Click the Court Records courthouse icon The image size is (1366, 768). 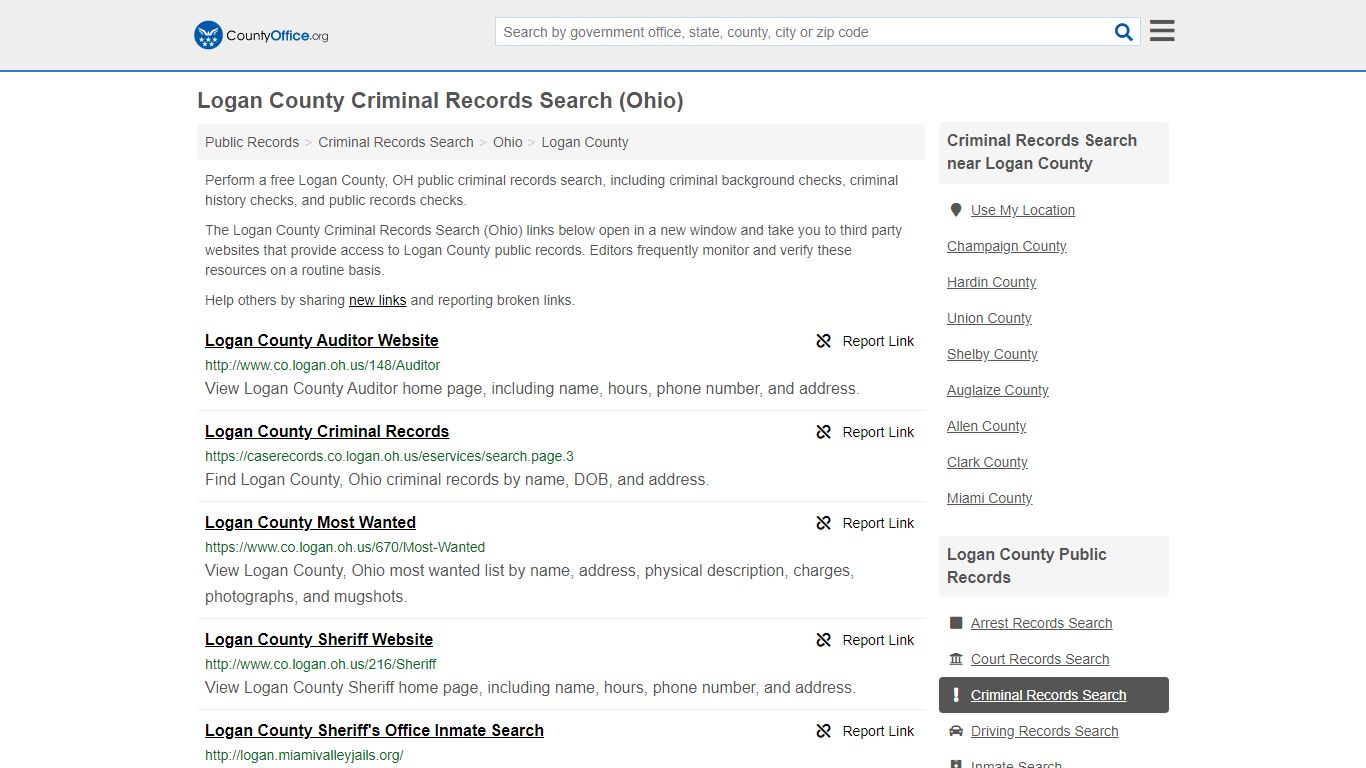click(956, 659)
